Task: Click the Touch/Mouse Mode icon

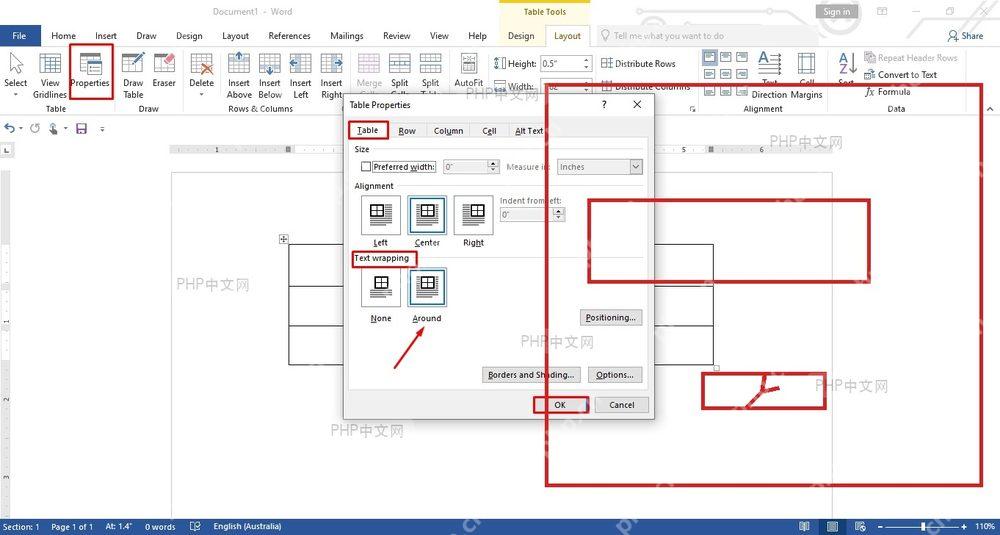Action: tap(54, 128)
